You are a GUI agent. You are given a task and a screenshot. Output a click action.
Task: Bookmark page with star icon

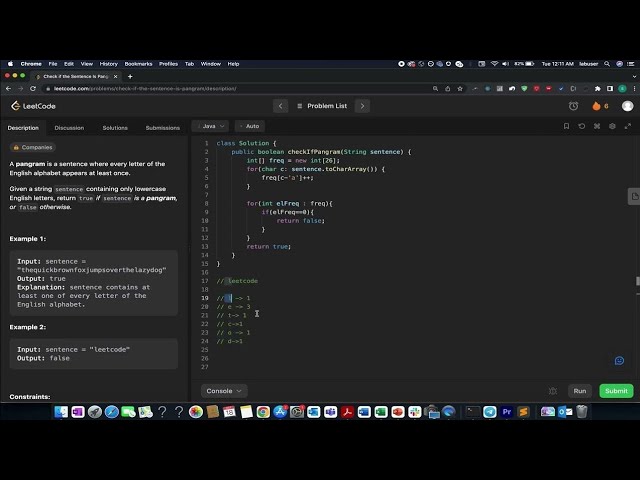coord(460,89)
